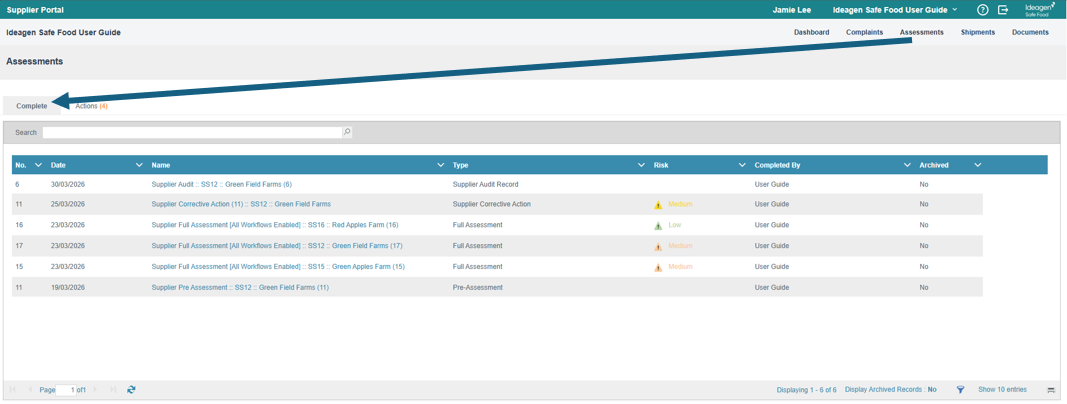Click risk icon for Green Field Farms (17)
The image size is (1067, 404).
coord(658,246)
